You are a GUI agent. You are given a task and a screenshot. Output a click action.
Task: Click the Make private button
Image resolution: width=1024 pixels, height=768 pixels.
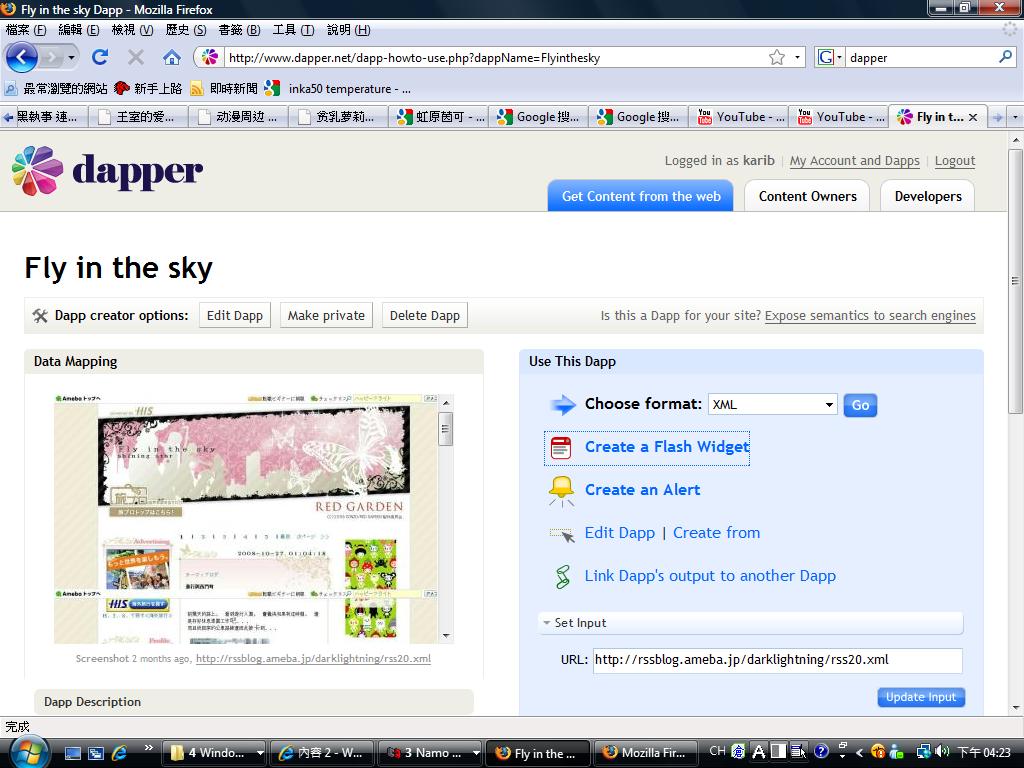[x=326, y=315]
